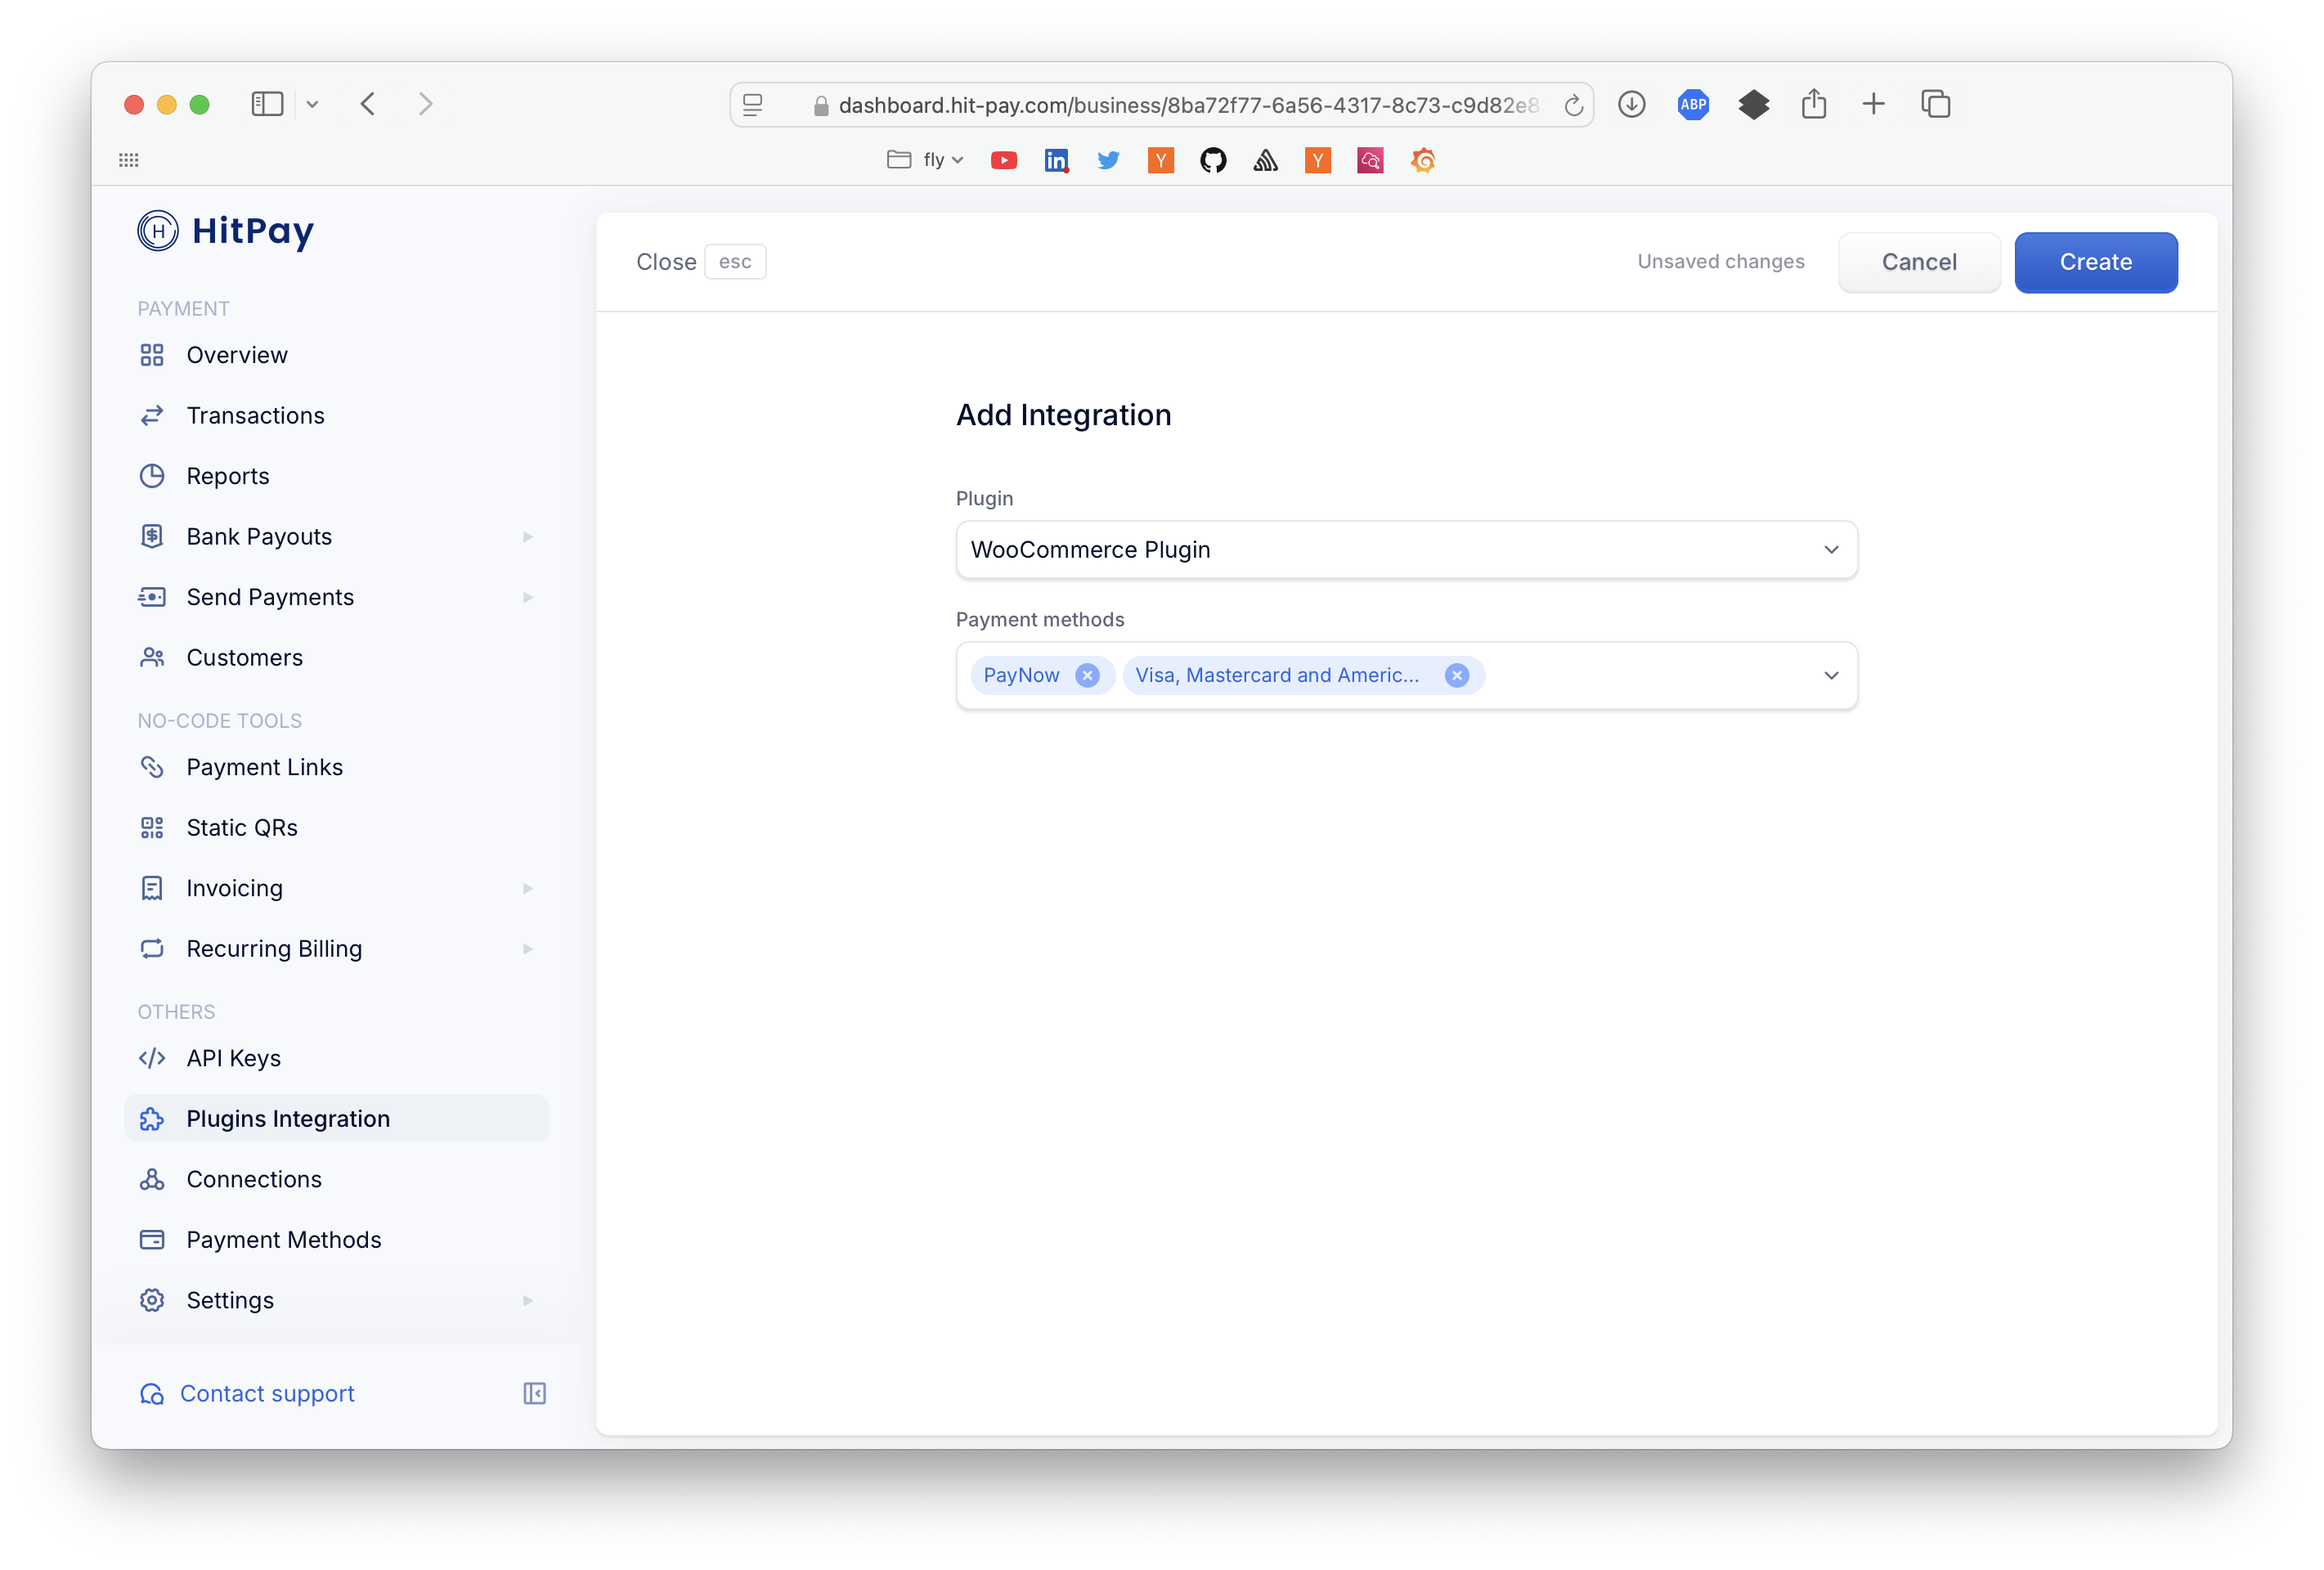Open the Customers page

pos(244,657)
